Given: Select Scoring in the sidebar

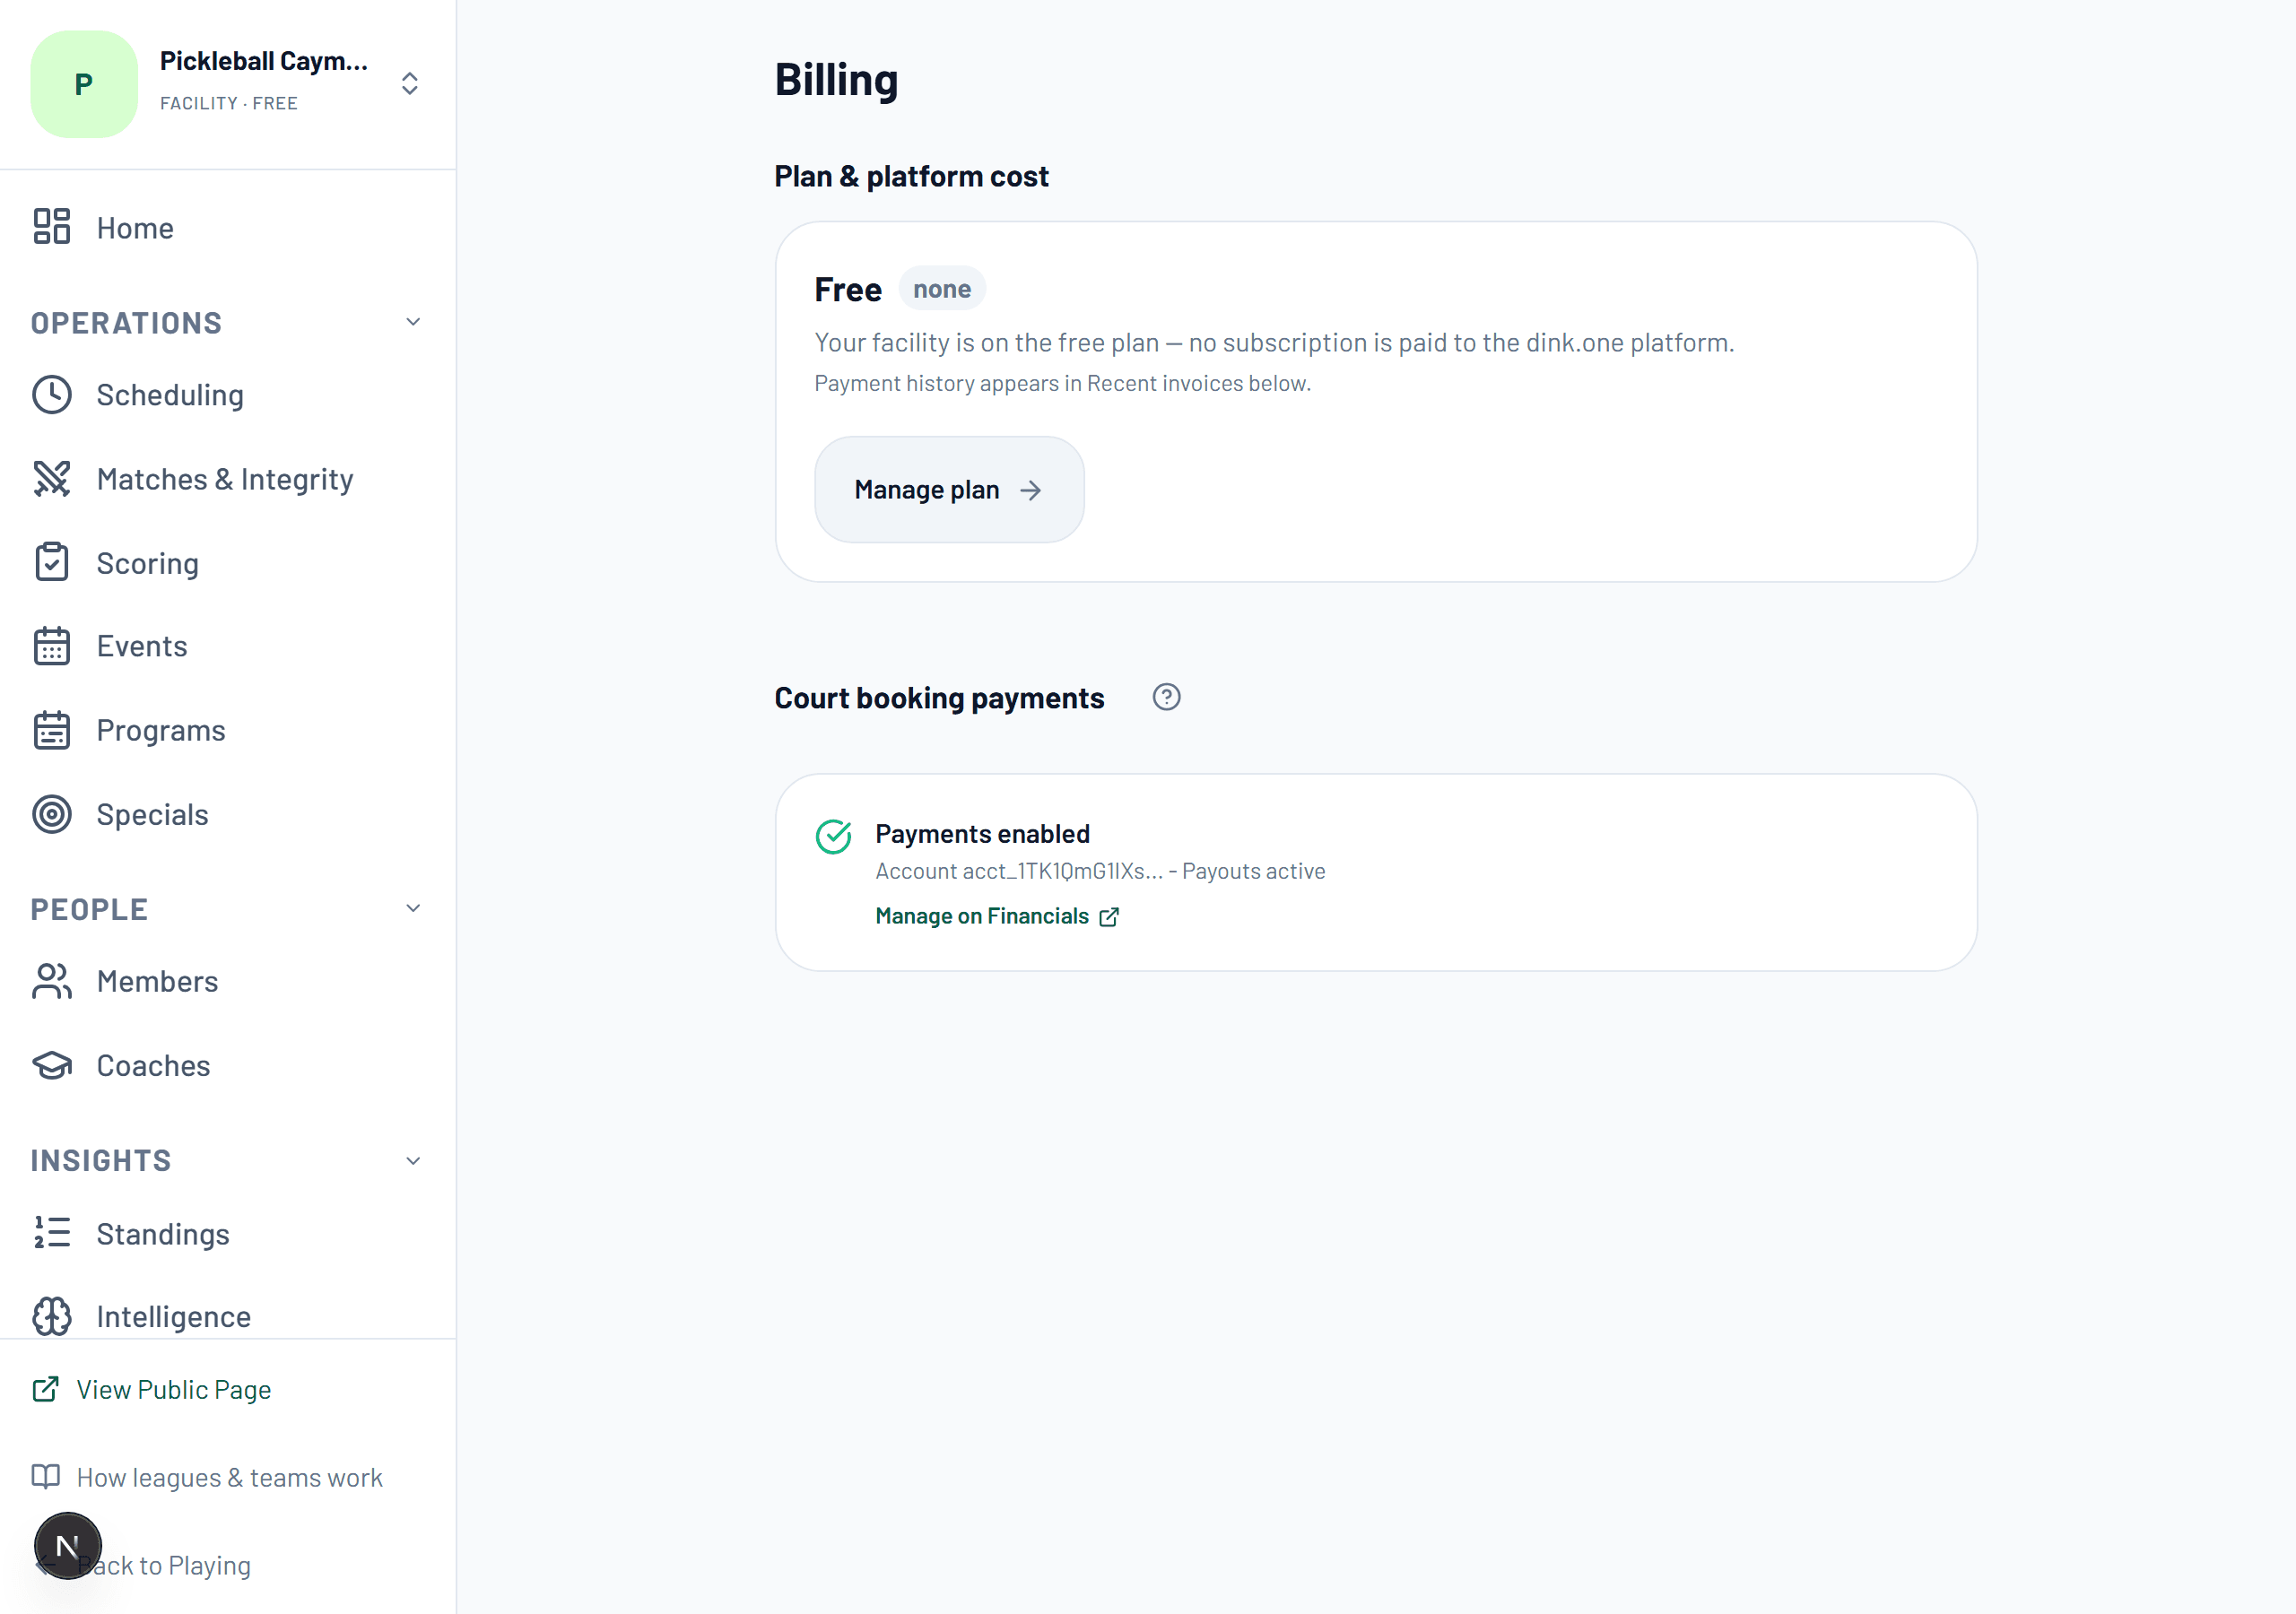Looking at the screenshot, I should [x=228, y=563].
